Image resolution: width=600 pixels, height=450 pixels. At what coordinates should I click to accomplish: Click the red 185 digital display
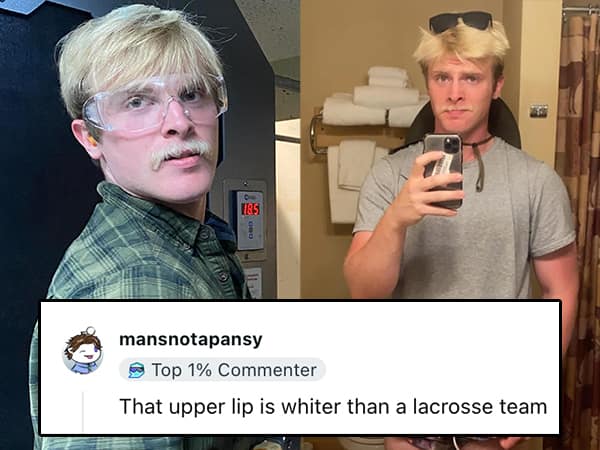point(250,209)
